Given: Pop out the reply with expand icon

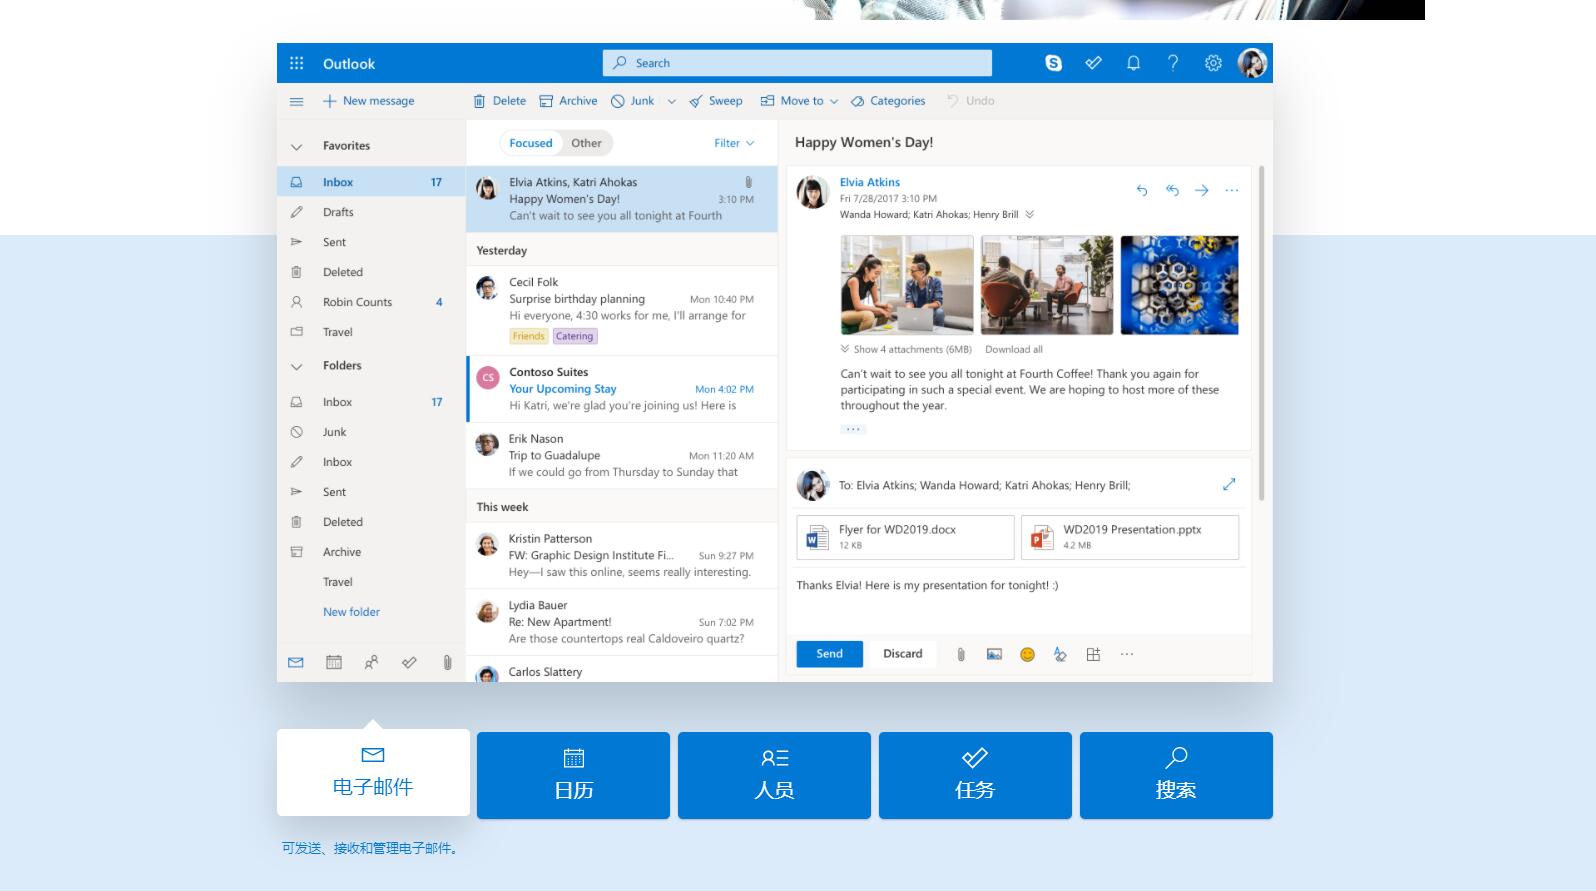Looking at the screenshot, I should click(1229, 484).
